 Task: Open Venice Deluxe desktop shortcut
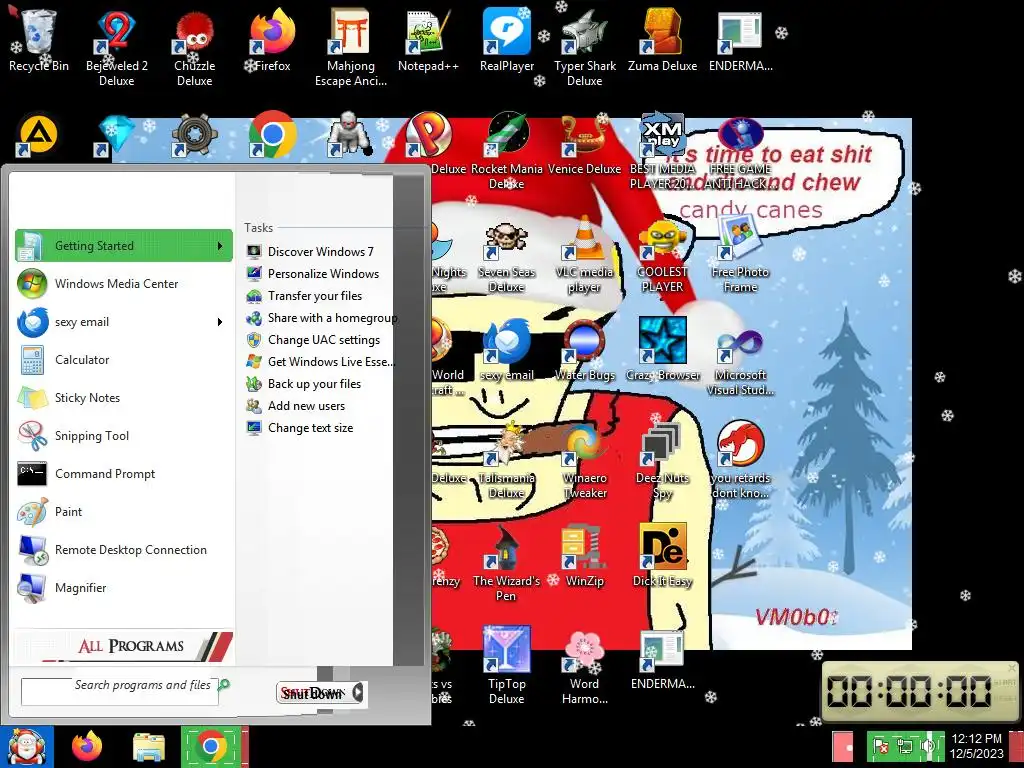tap(584, 144)
